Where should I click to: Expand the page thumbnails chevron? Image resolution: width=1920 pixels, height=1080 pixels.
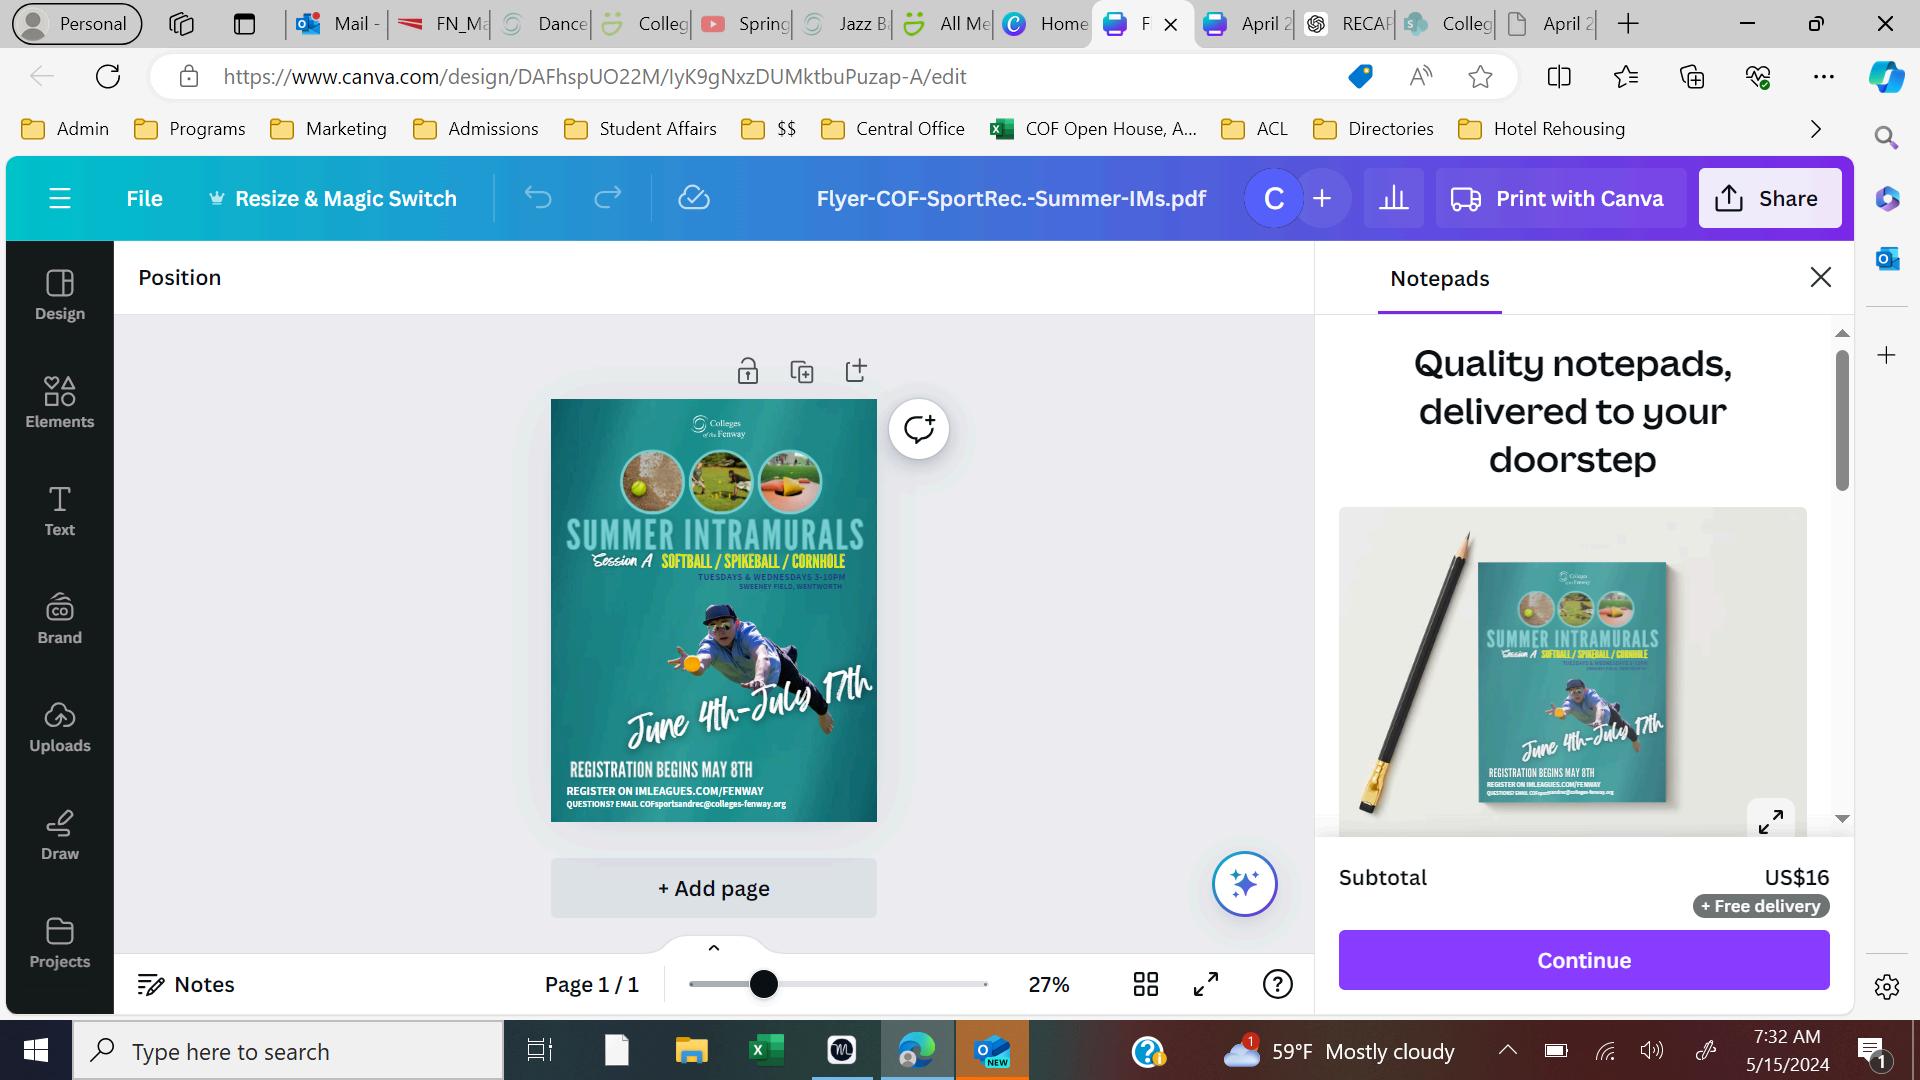[713, 947]
